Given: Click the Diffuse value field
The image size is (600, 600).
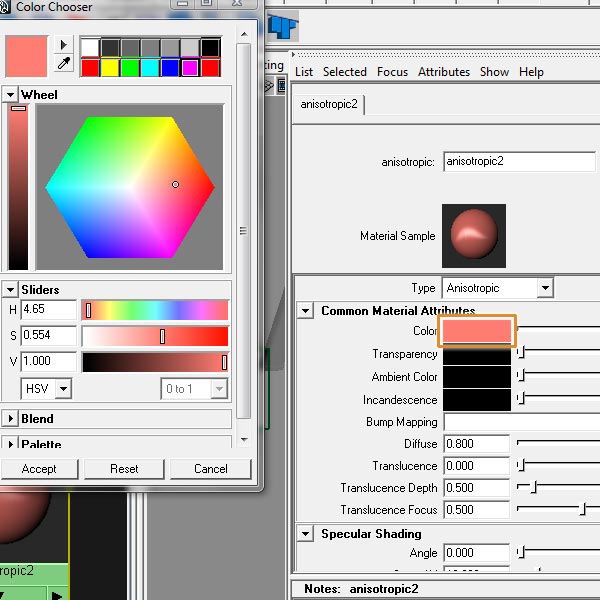Looking at the screenshot, I should coord(477,444).
